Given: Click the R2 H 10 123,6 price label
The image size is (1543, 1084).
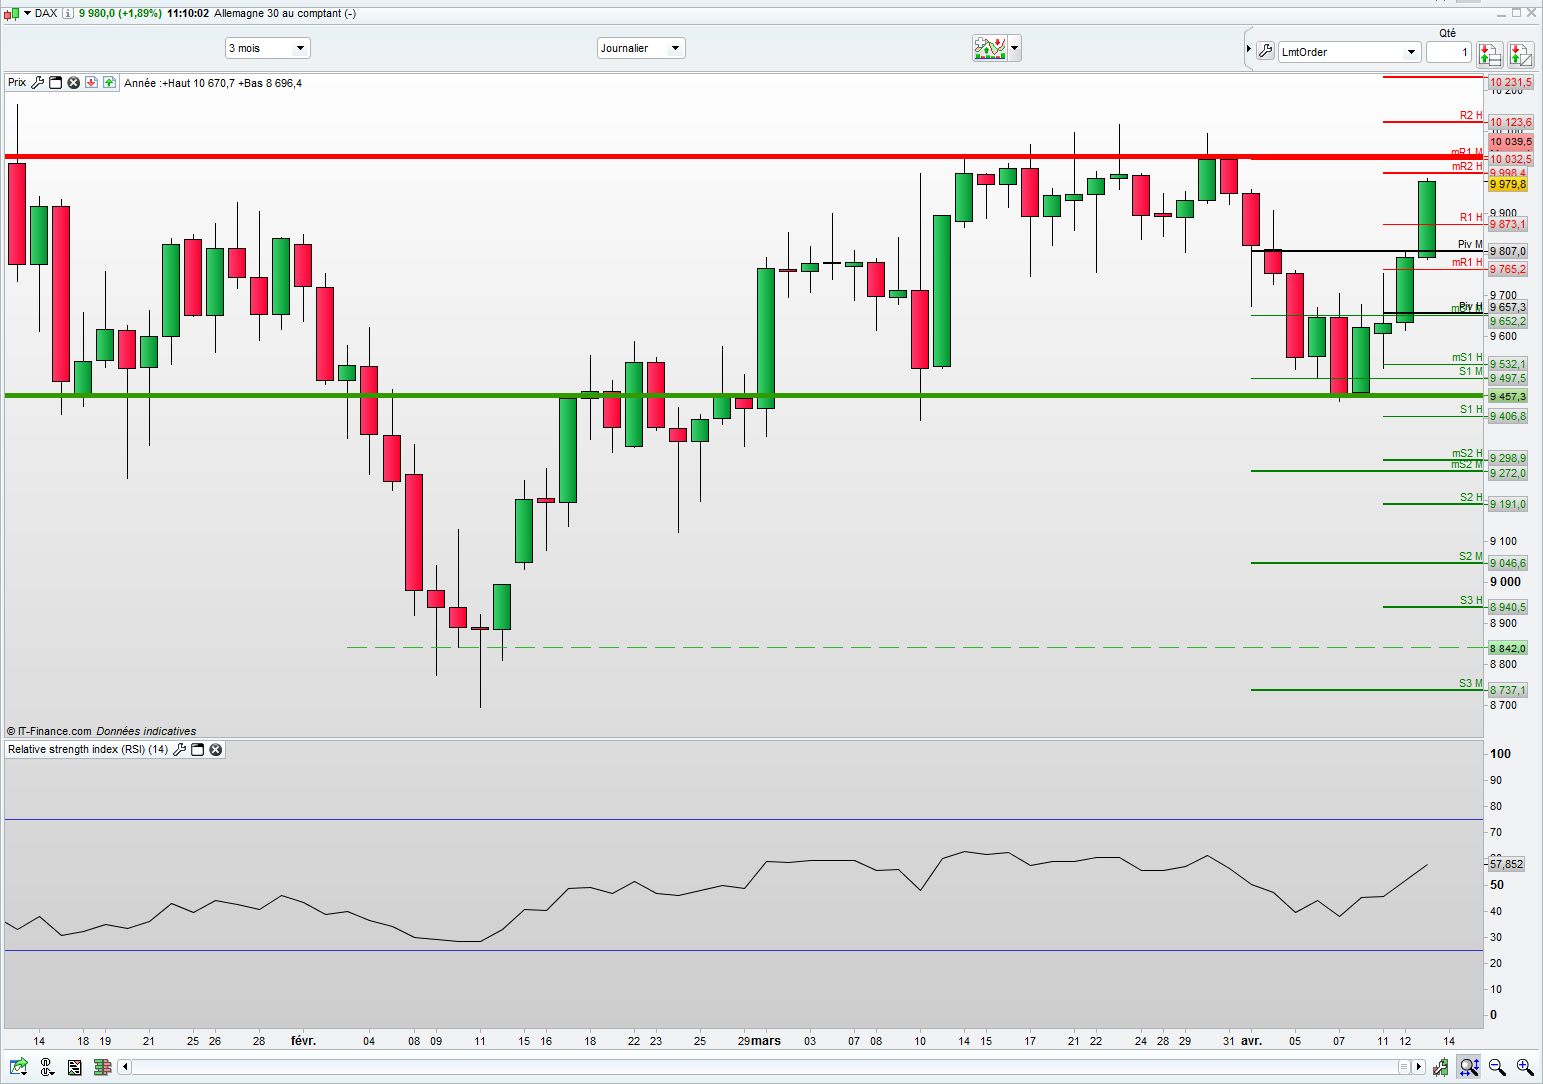Looking at the screenshot, I should coord(1510,122).
